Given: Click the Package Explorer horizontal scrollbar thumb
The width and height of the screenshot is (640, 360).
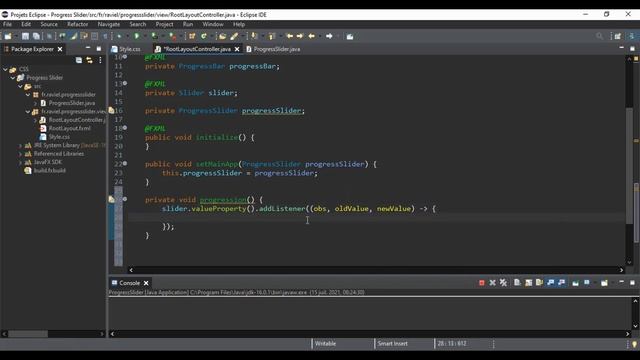Looking at the screenshot, I should [x=28, y=333].
